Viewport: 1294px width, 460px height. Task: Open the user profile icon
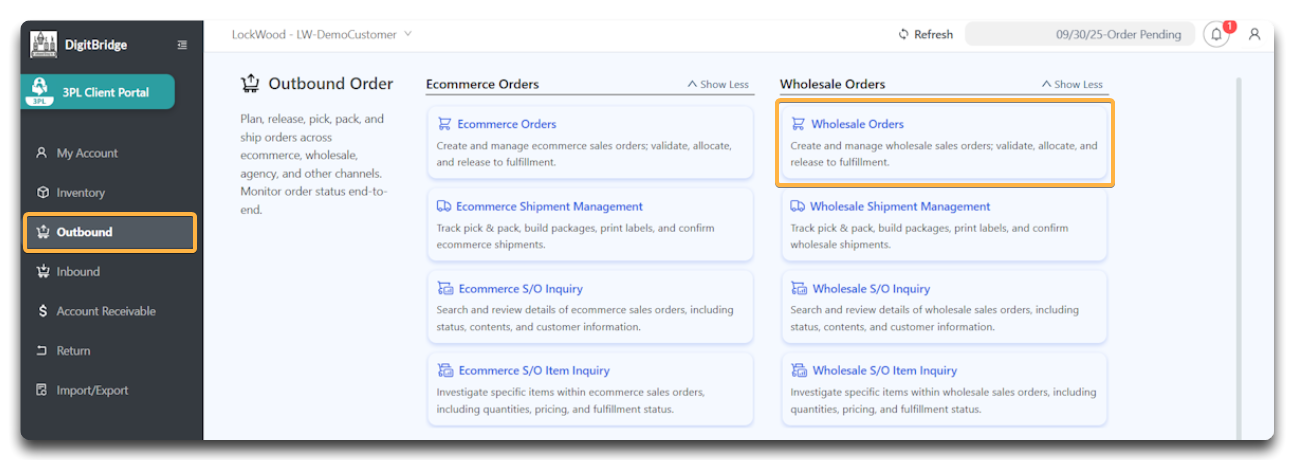click(1254, 34)
